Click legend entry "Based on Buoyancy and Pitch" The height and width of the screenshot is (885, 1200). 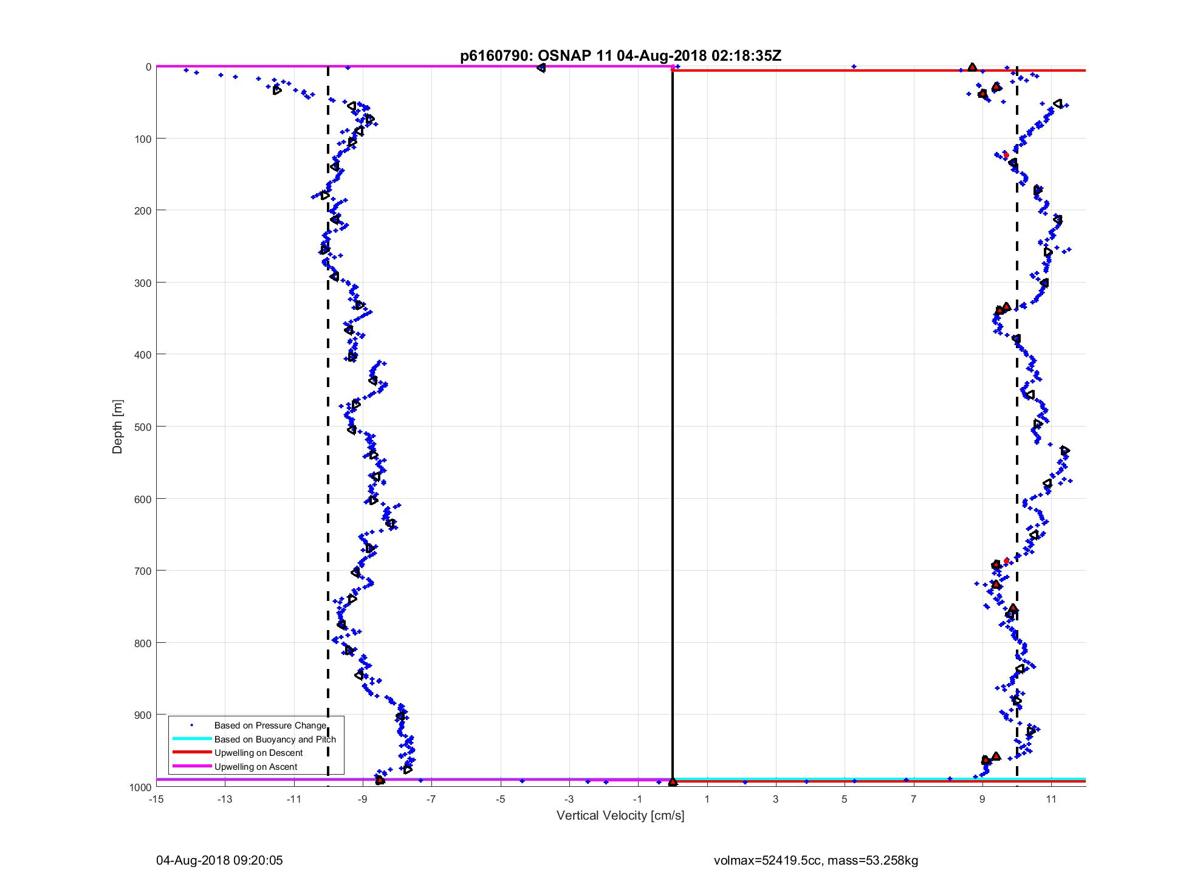275,738
